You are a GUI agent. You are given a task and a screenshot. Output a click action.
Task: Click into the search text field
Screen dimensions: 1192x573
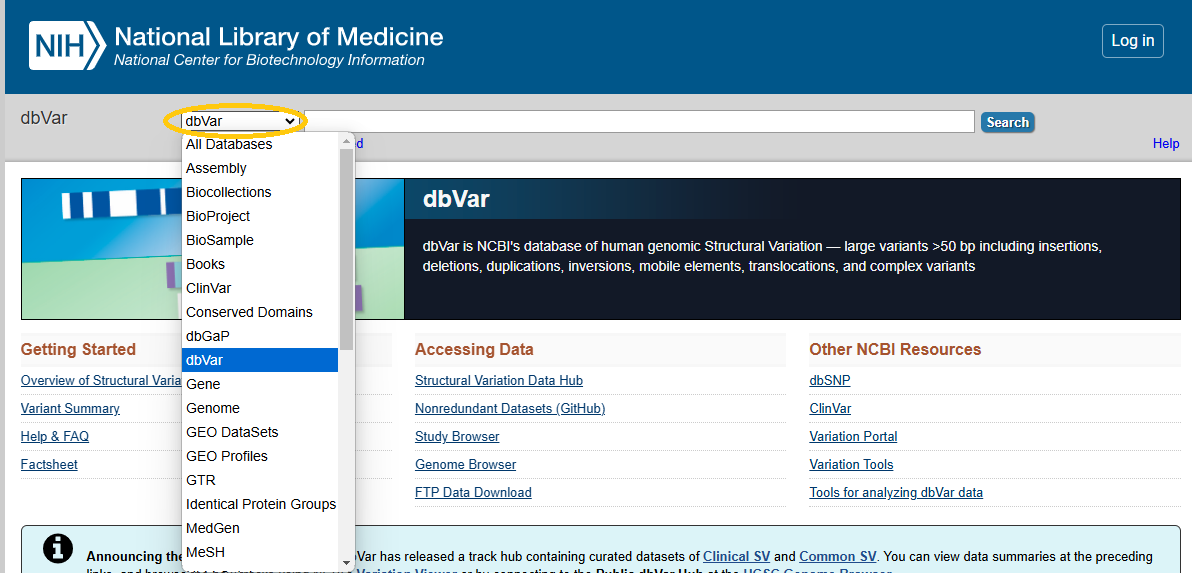click(639, 122)
